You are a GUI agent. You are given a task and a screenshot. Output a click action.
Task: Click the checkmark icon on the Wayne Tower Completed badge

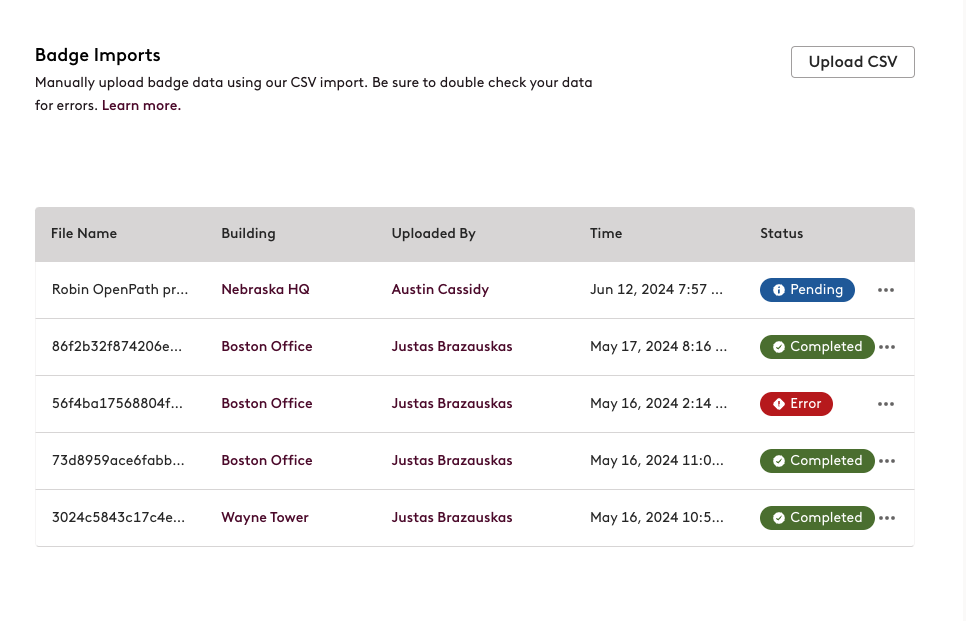(779, 517)
